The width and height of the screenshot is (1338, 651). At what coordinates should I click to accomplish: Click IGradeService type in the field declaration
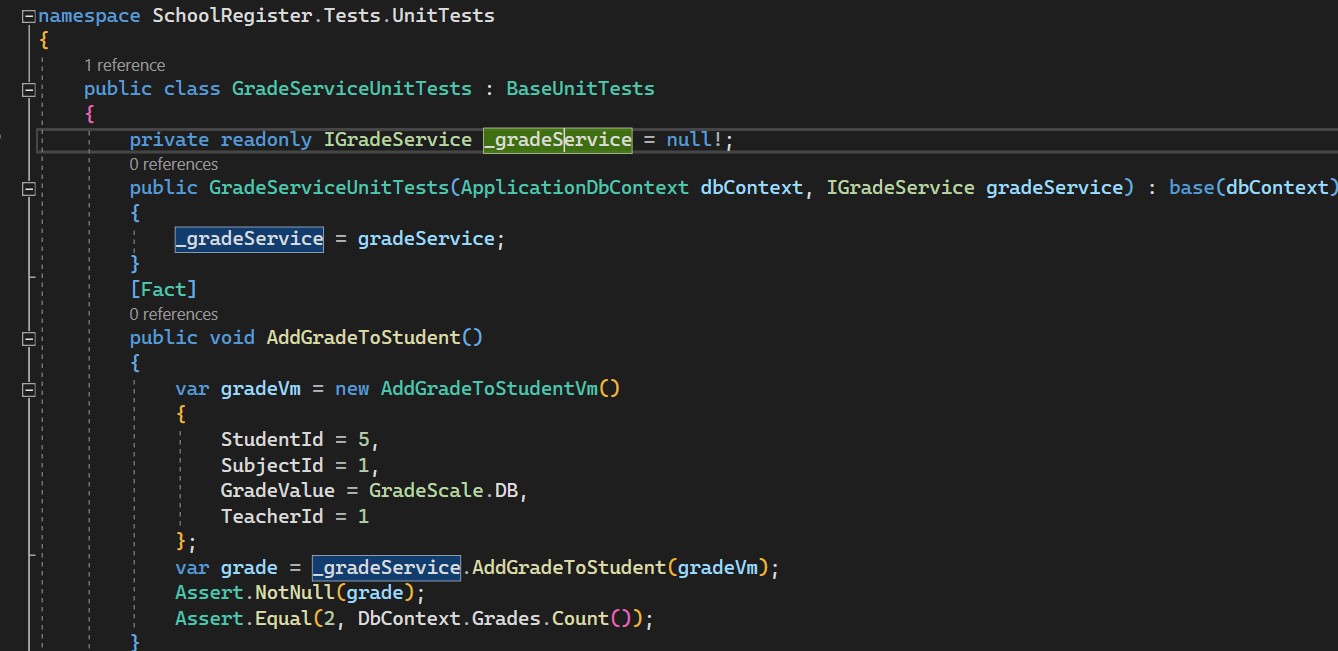click(397, 140)
